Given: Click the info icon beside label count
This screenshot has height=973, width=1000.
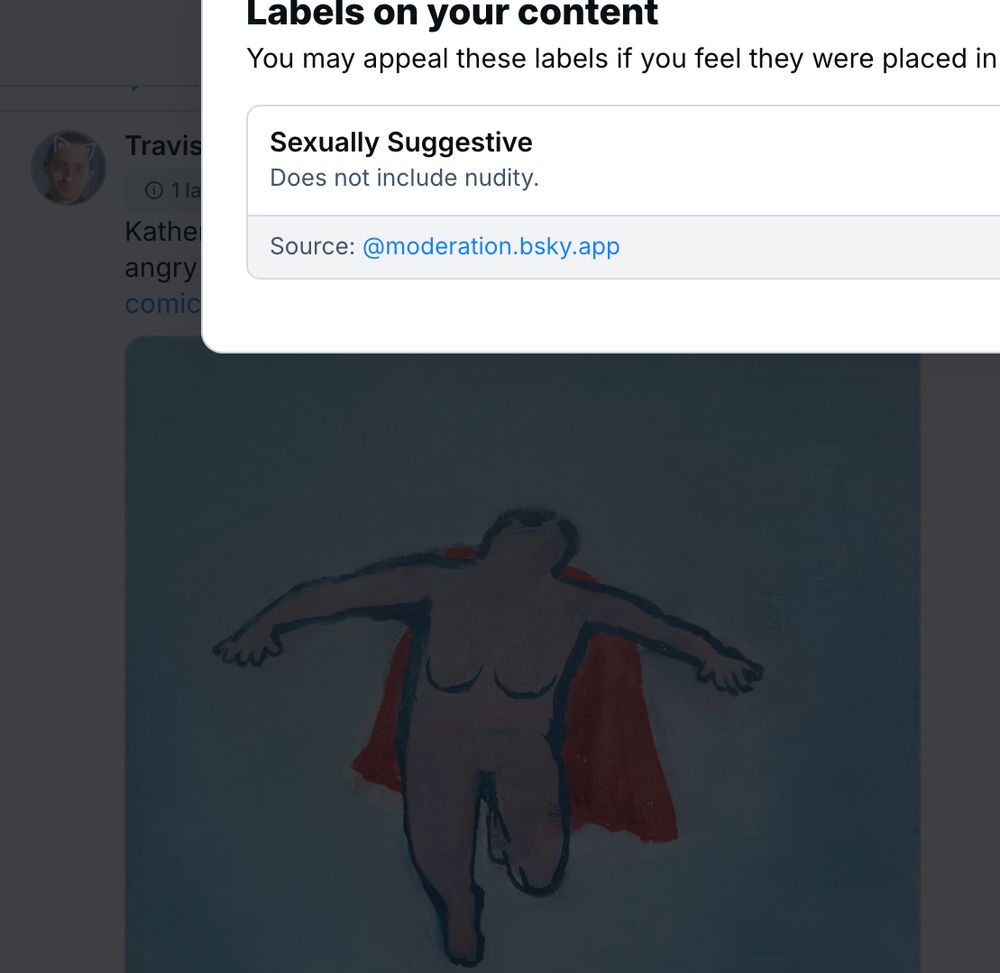Looking at the screenshot, I should [154, 190].
